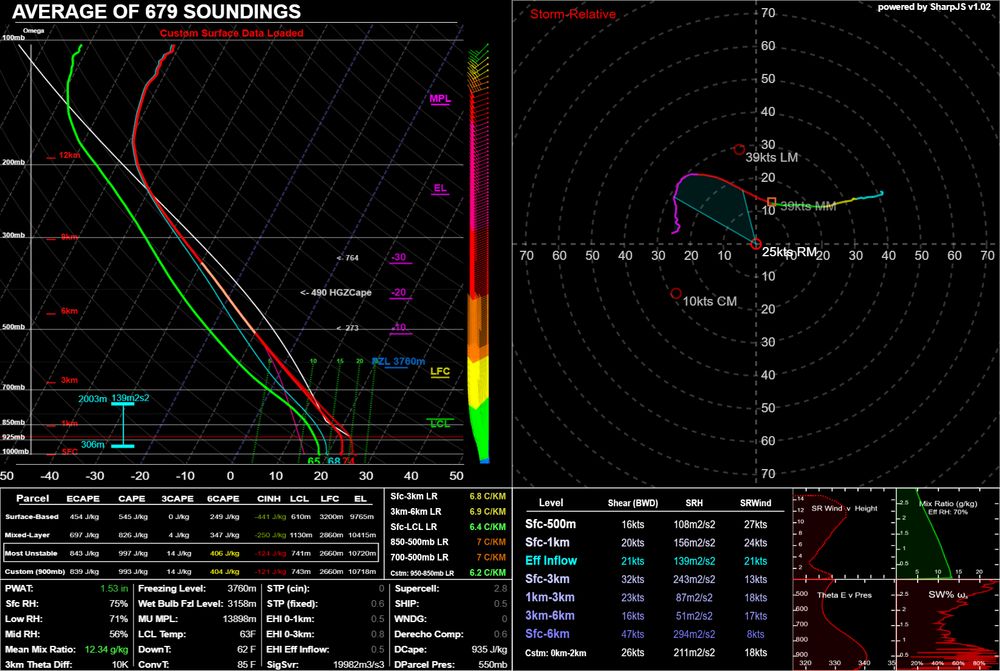Click the Shear (BWD) column header
This screenshot has width=1000, height=671.
click(x=633, y=503)
